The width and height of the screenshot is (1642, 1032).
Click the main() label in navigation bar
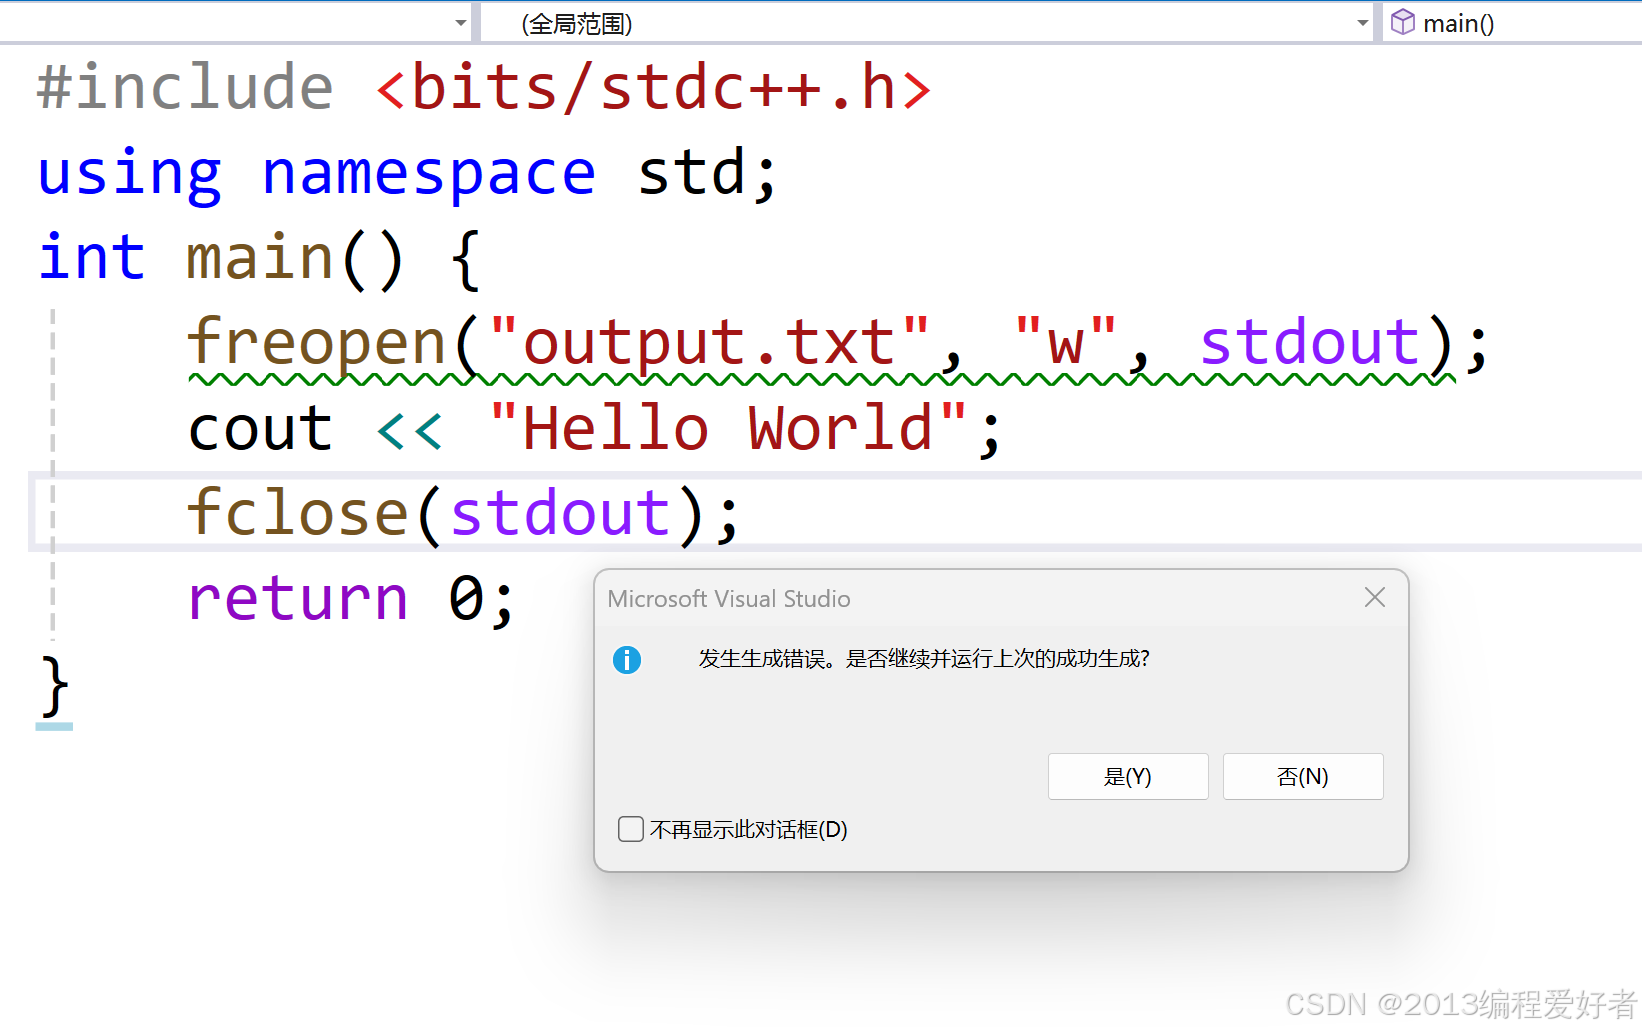pyautogui.click(x=1458, y=23)
